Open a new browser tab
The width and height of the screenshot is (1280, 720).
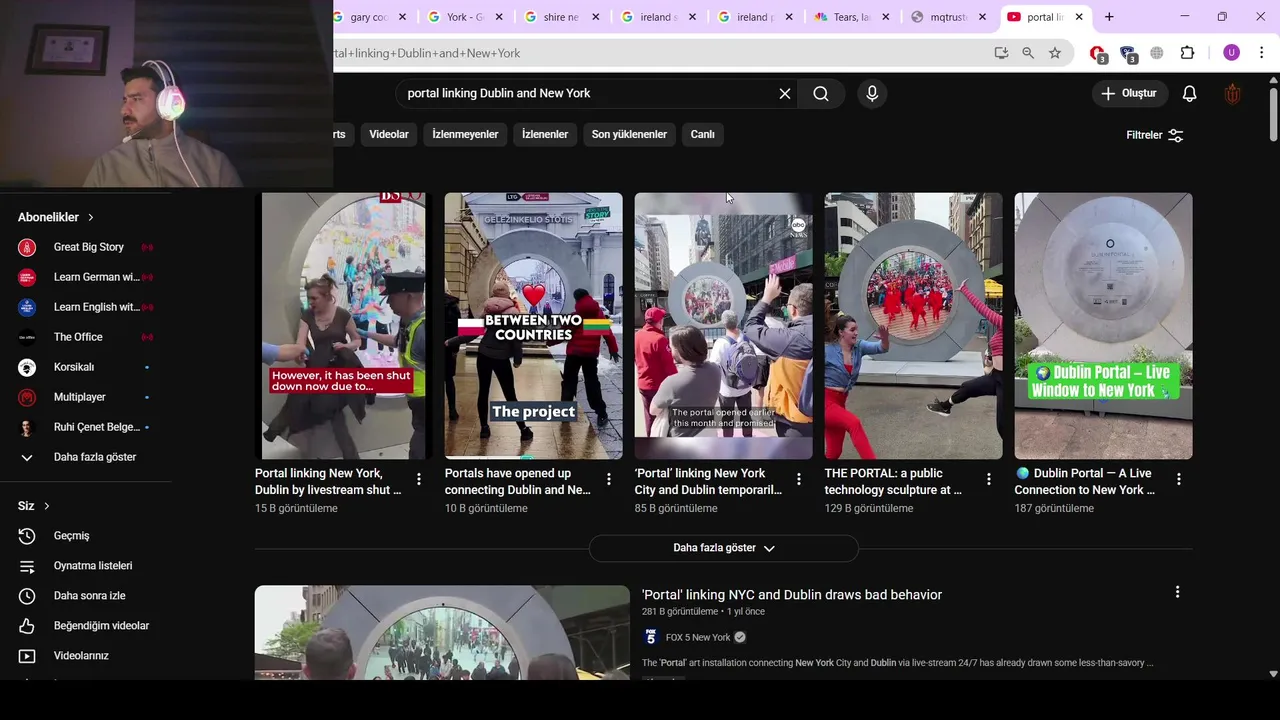pyautogui.click(x=1109, y=17)
